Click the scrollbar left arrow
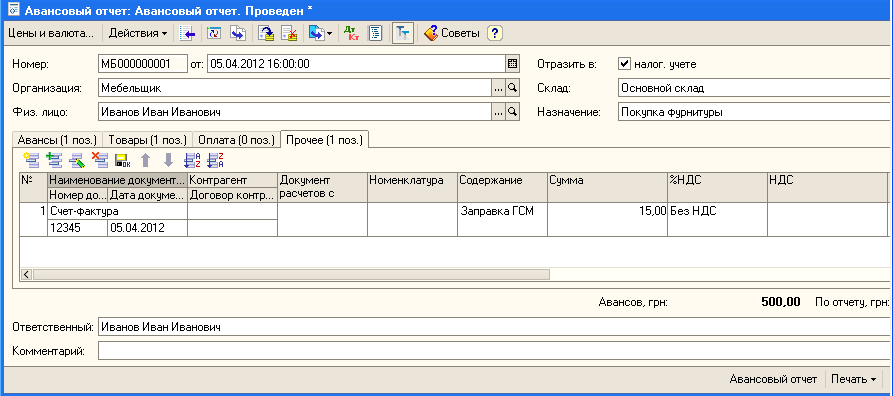893x396 pixels. tap(26, 274)
